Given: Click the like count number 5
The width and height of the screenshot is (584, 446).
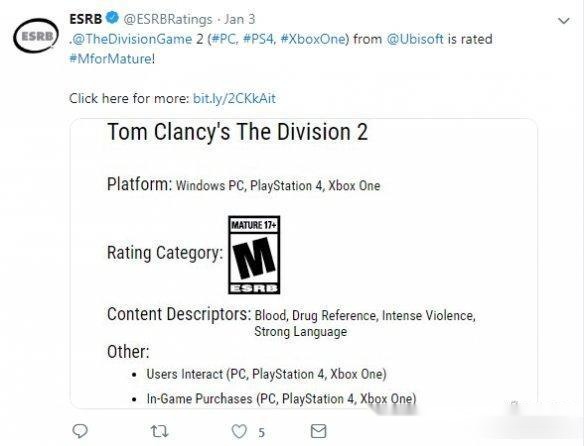Looking at the screenshot, I should click(261, 433).
